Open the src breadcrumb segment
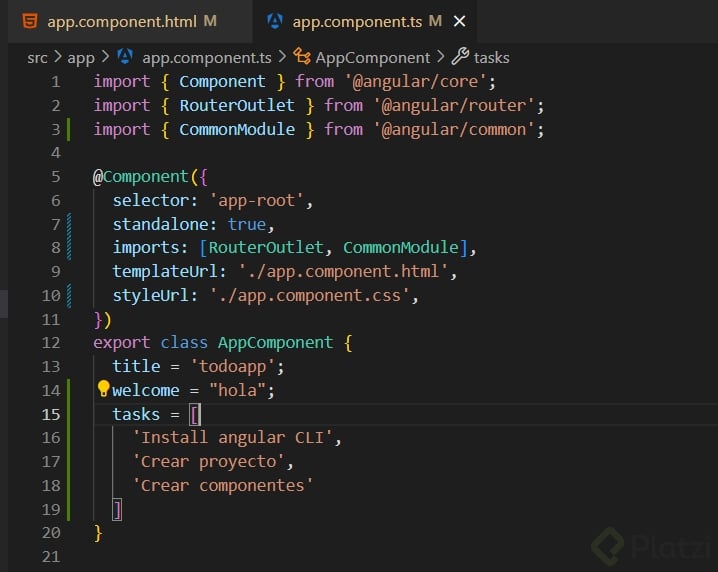The width and height of the screenshot is (718, 572). click(37, 58)
